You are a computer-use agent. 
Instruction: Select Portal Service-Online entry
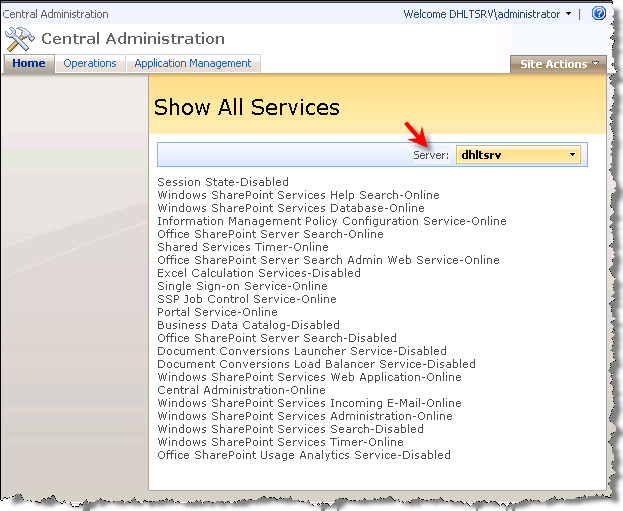tap(217, 312)
